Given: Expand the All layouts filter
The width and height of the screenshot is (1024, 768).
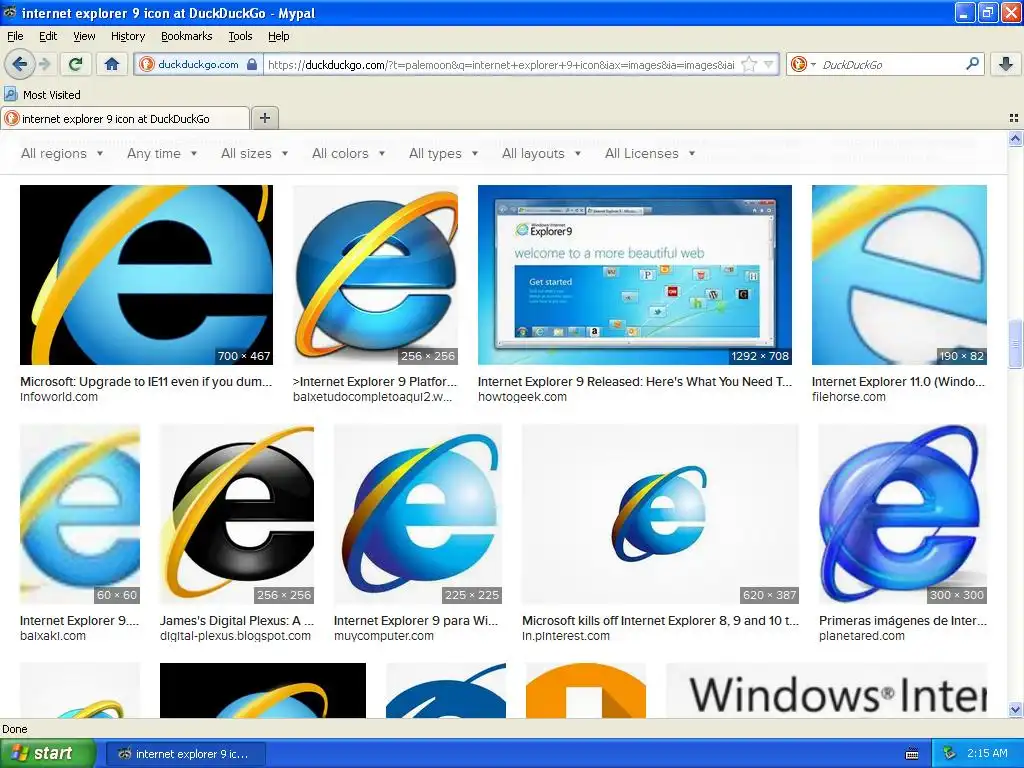Looking at the screenshot, I should (x=541, y=153).
